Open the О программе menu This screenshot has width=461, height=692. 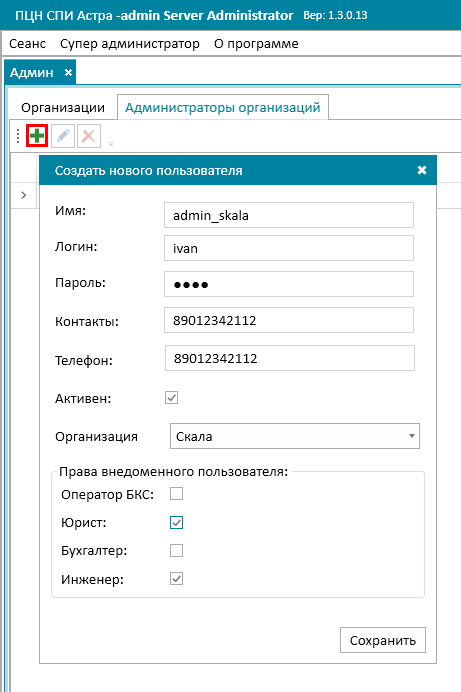(x=256, y=44)
